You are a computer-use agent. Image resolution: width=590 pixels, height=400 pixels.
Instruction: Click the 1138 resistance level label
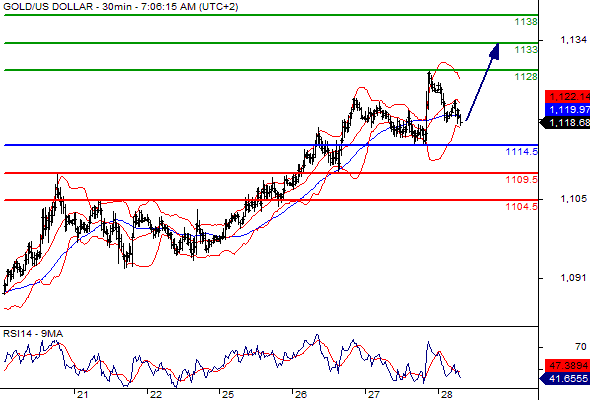click(x=526, y=22)
